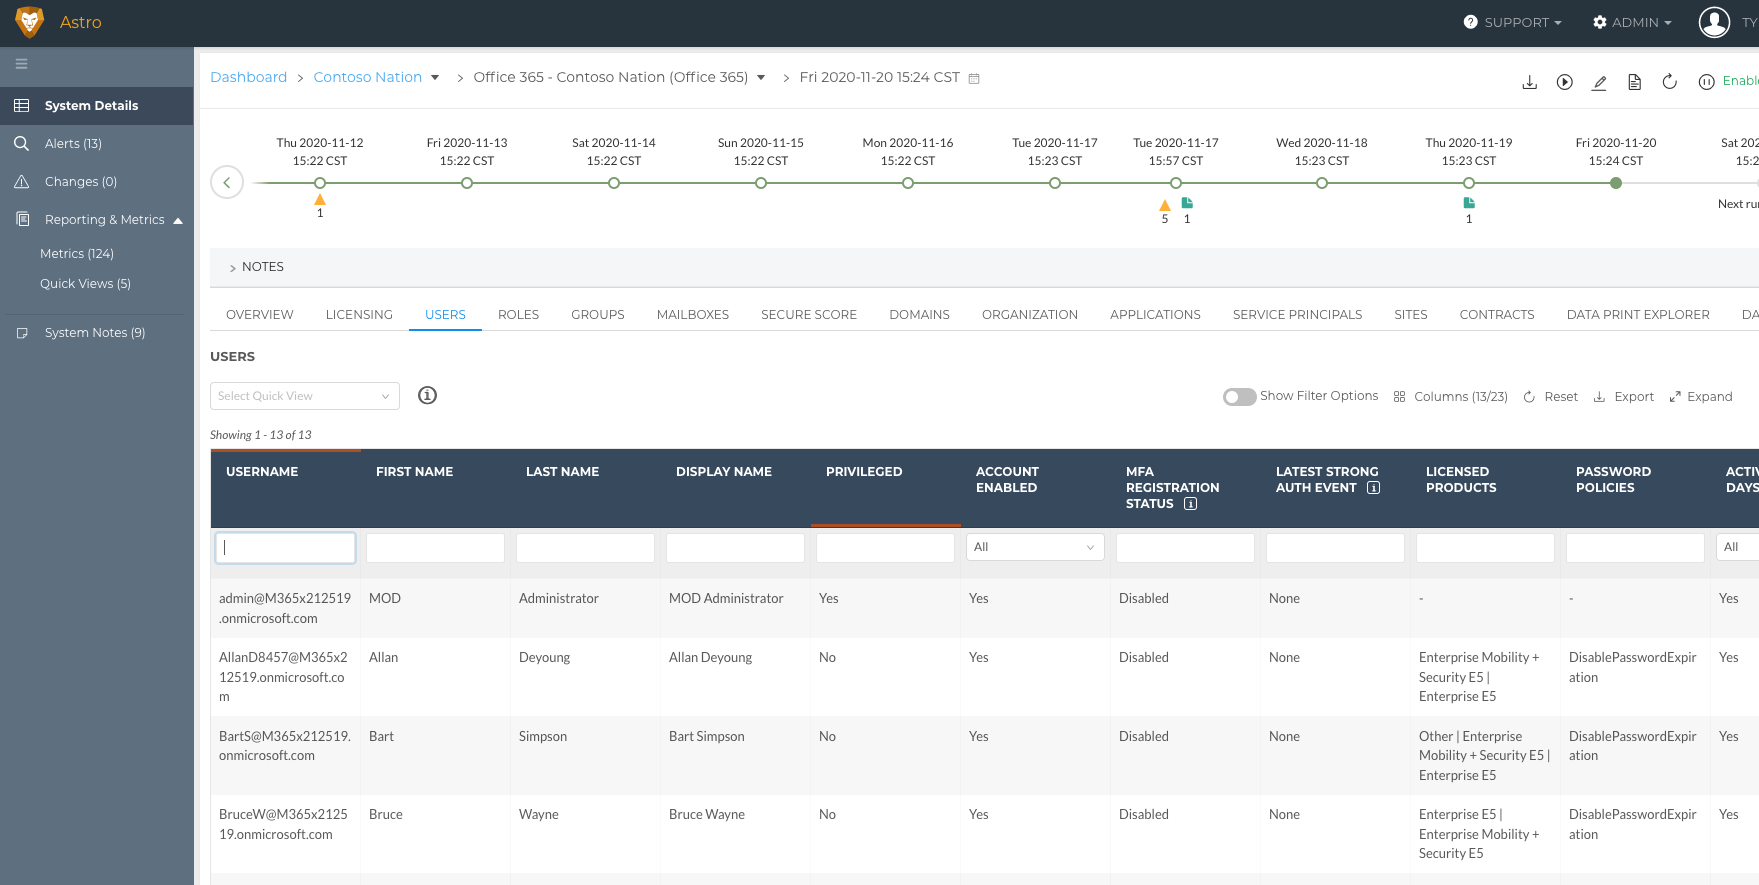
Task: Open the Account Enabled All filter dropdown
Action: 1035,547
